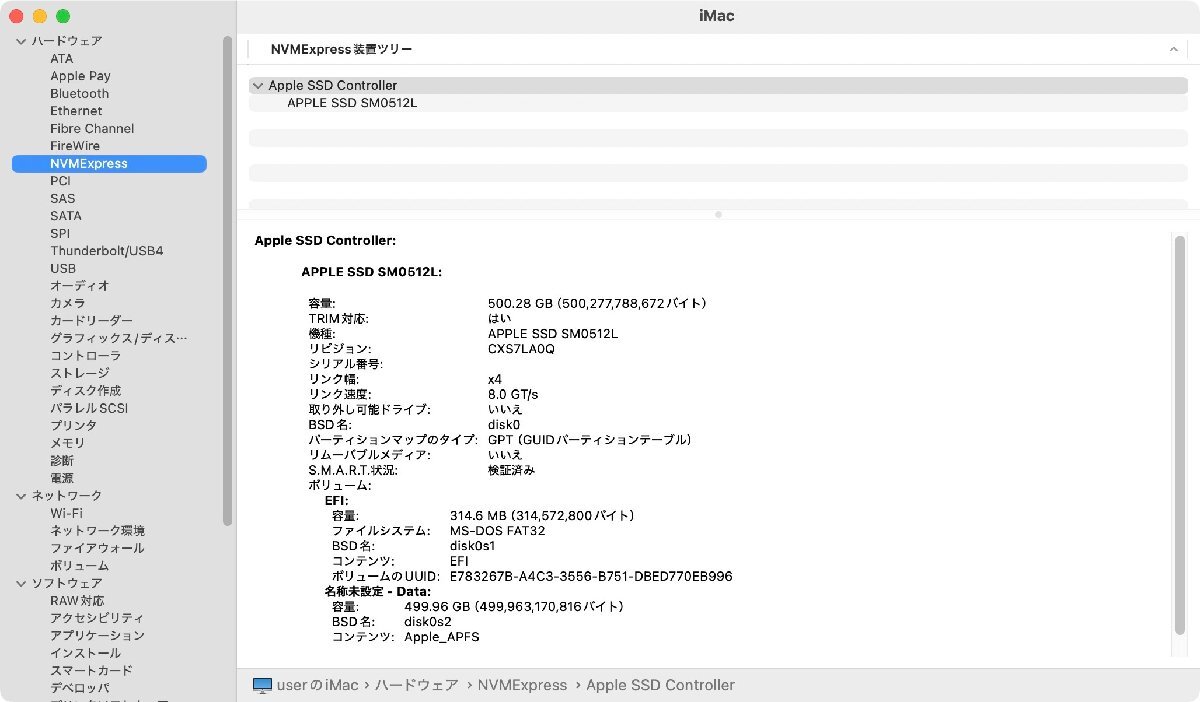Open PCI in the sidebar

[60, 181]
